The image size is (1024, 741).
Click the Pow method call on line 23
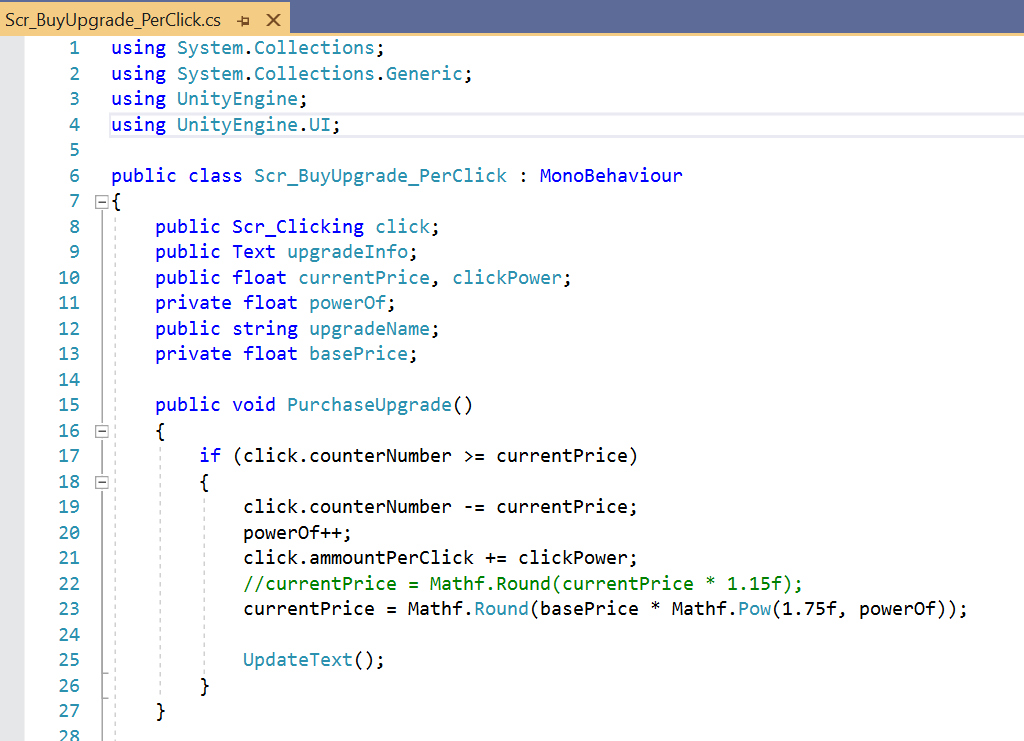[754, 609]
